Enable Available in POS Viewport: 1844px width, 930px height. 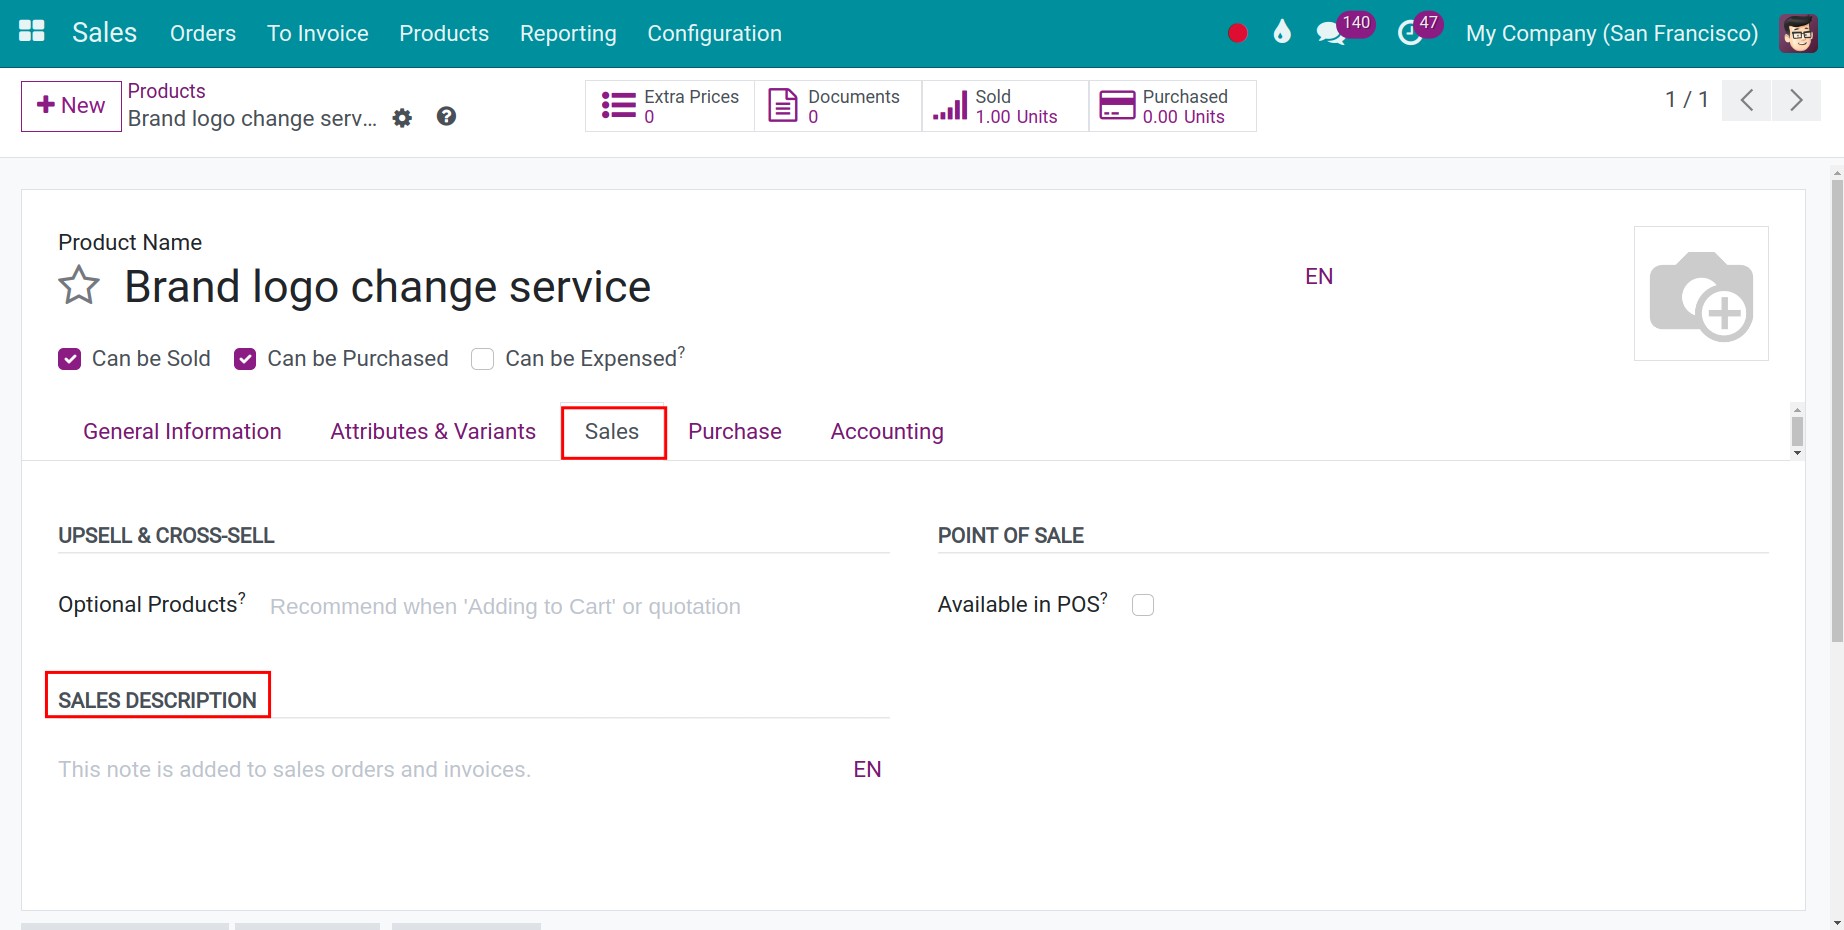[1143, 604]
